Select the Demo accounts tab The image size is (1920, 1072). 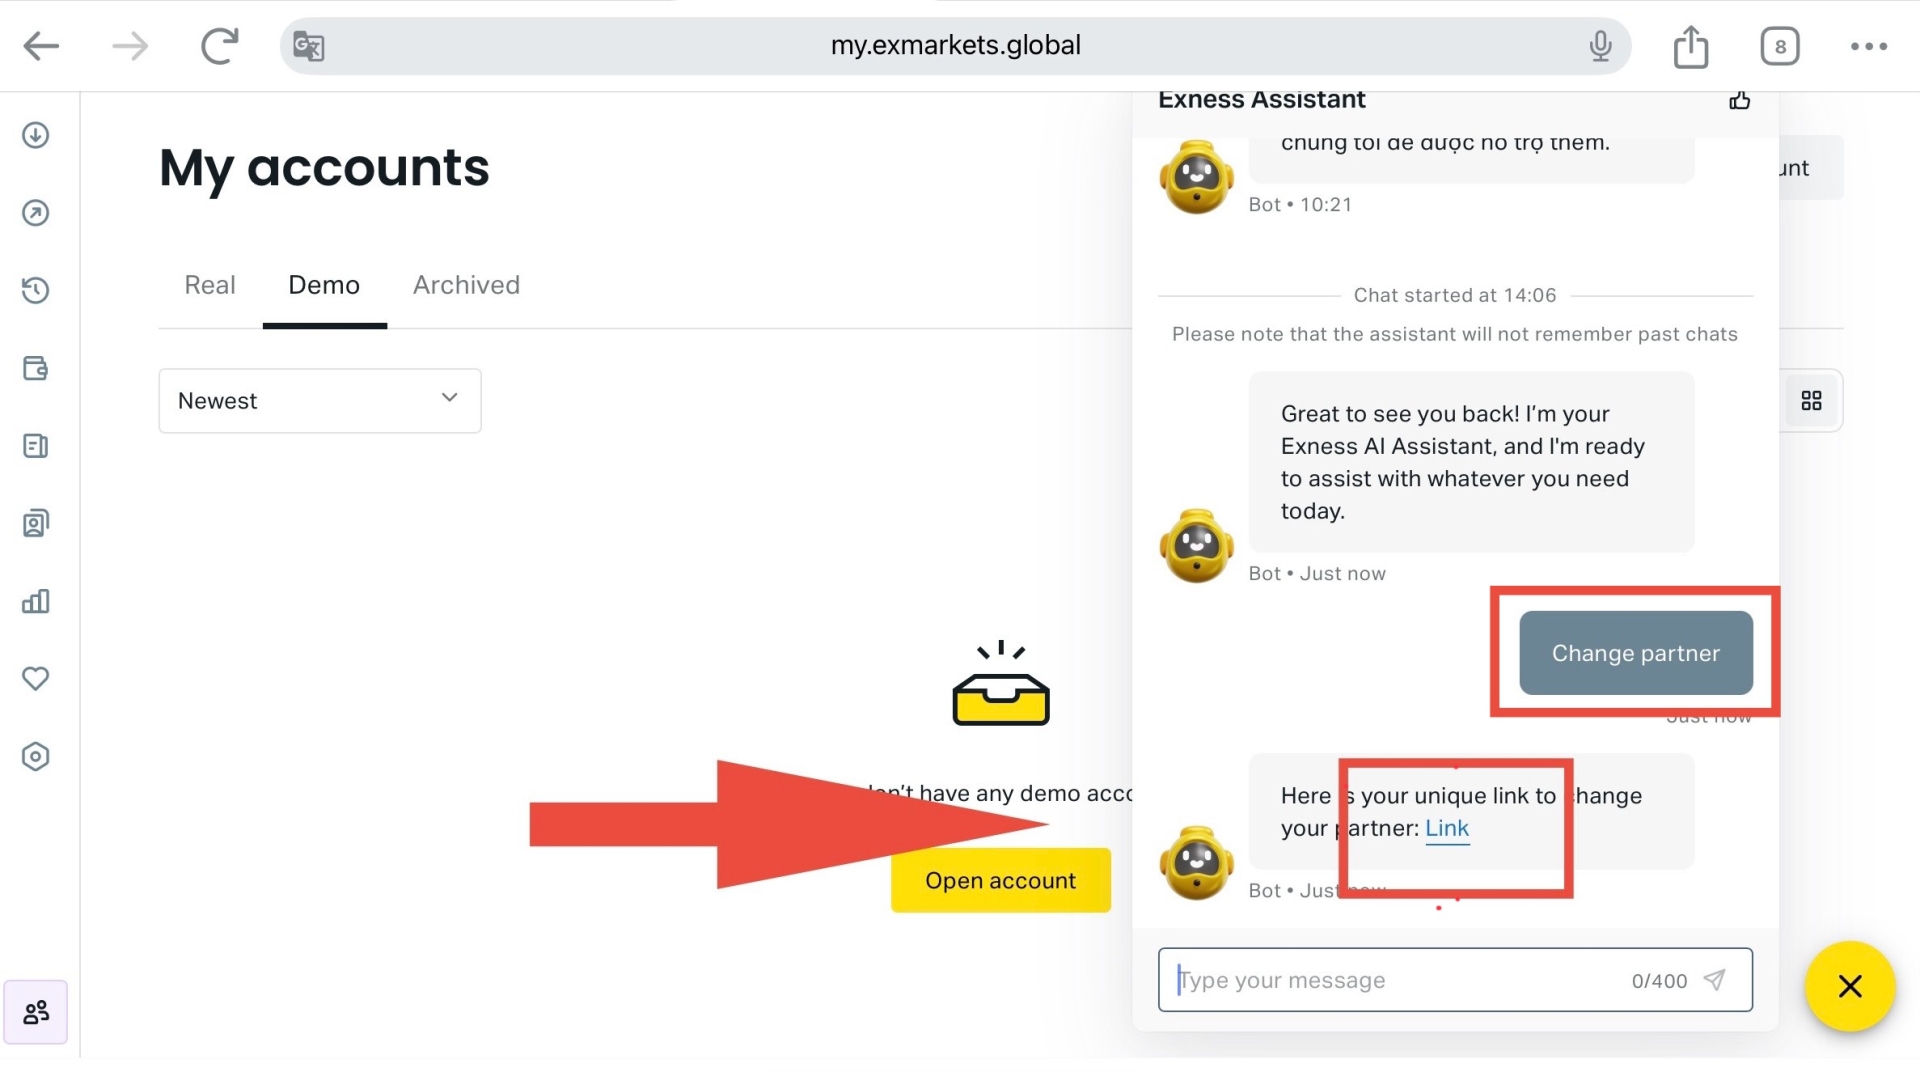click(324, 285)
